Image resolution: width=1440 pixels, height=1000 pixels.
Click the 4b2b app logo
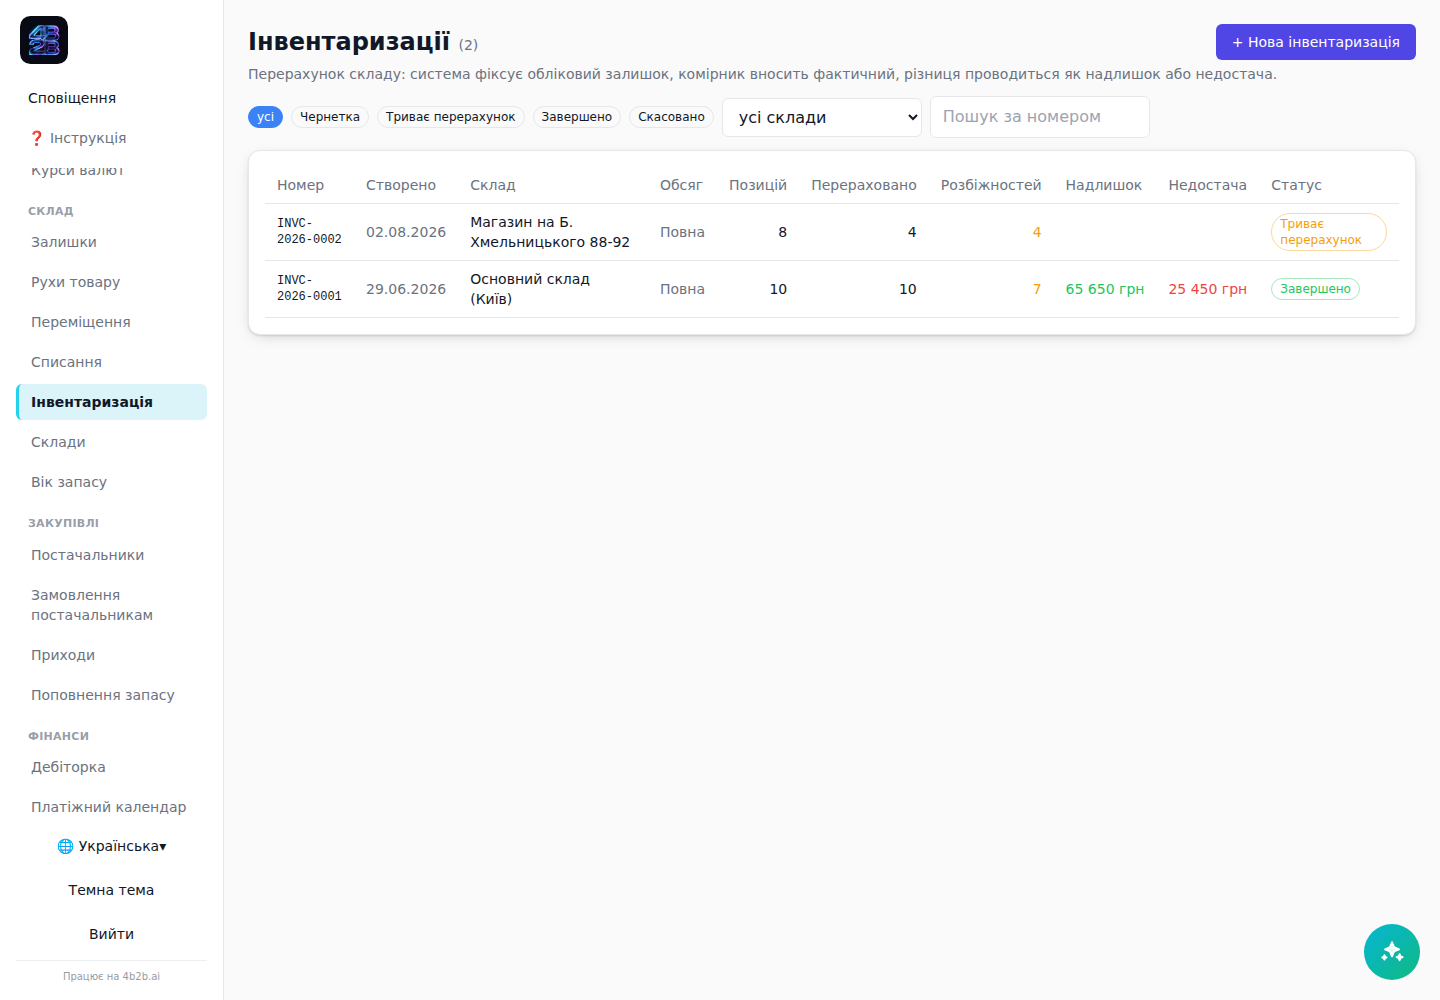(x=44, y=40)
